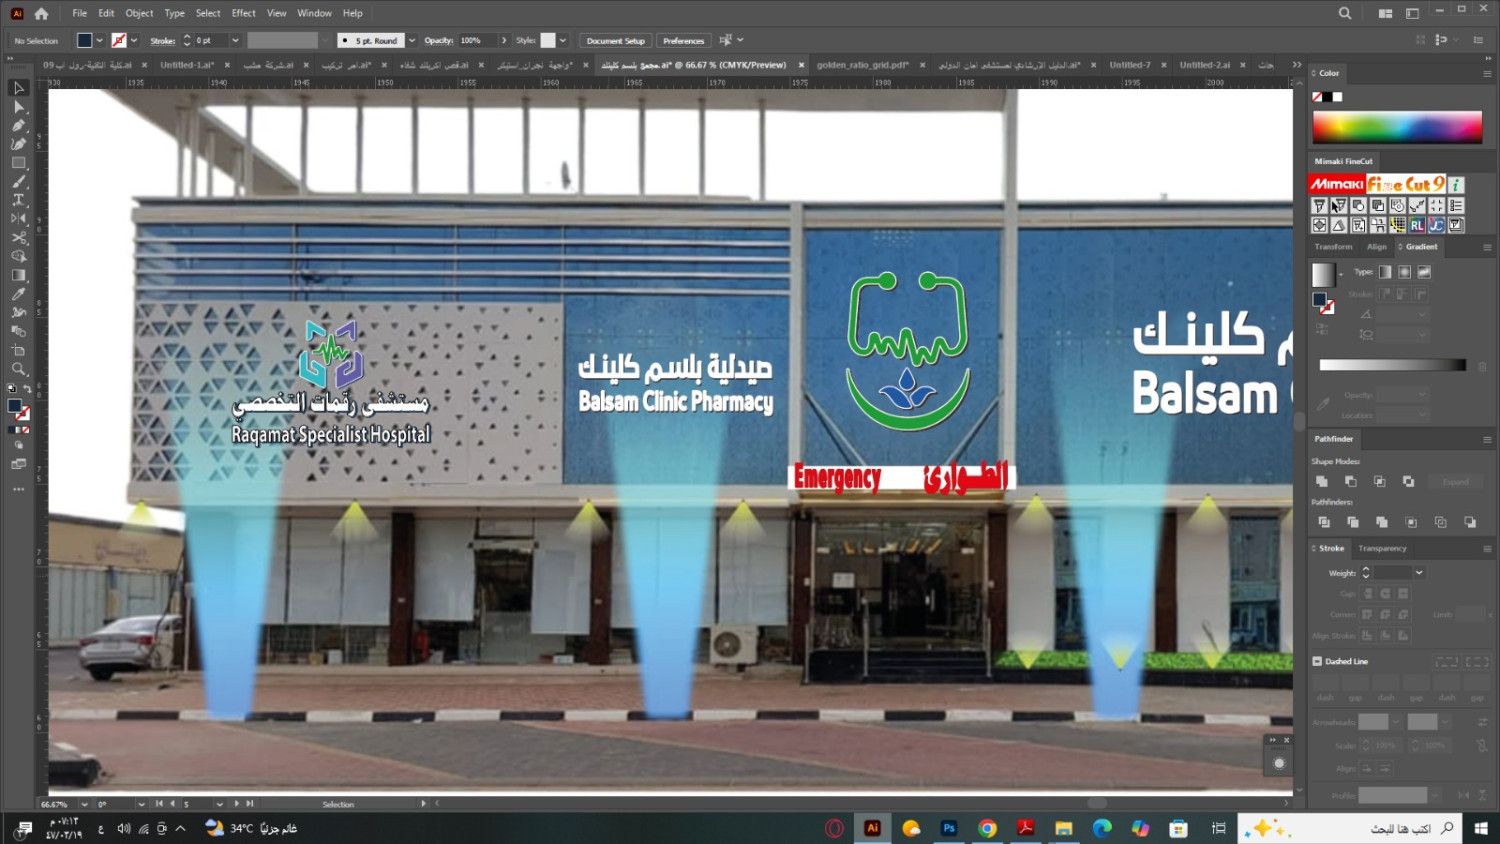Select the Direct Selection tool
Viewport: 1500px width, 844px height.
(18, 107)
